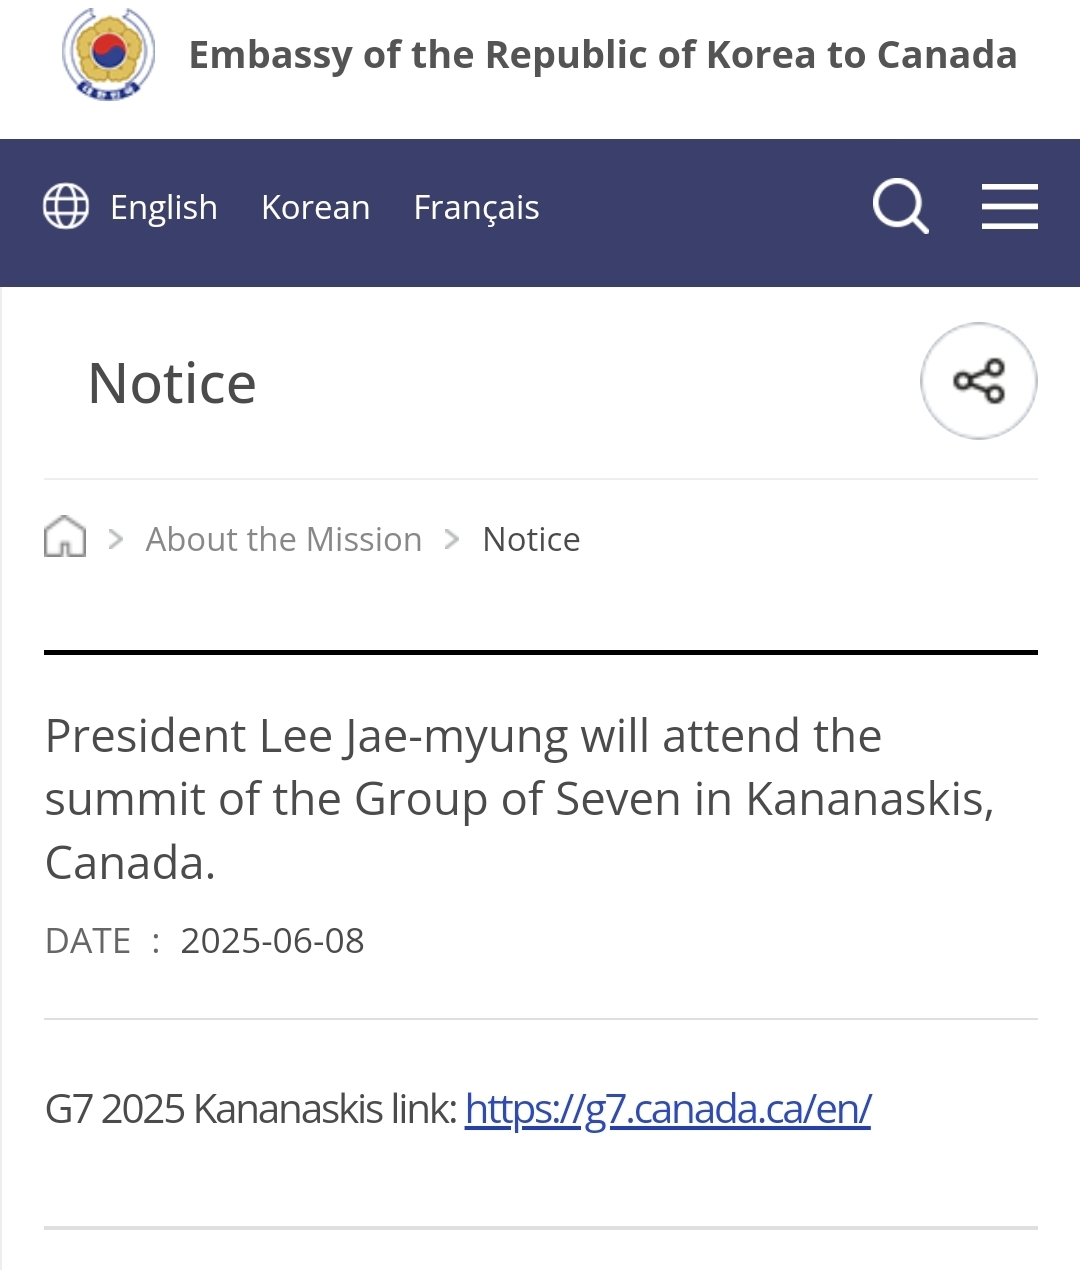
Task: Click the Notice breadcrumb item
Action: pos(531,540)
